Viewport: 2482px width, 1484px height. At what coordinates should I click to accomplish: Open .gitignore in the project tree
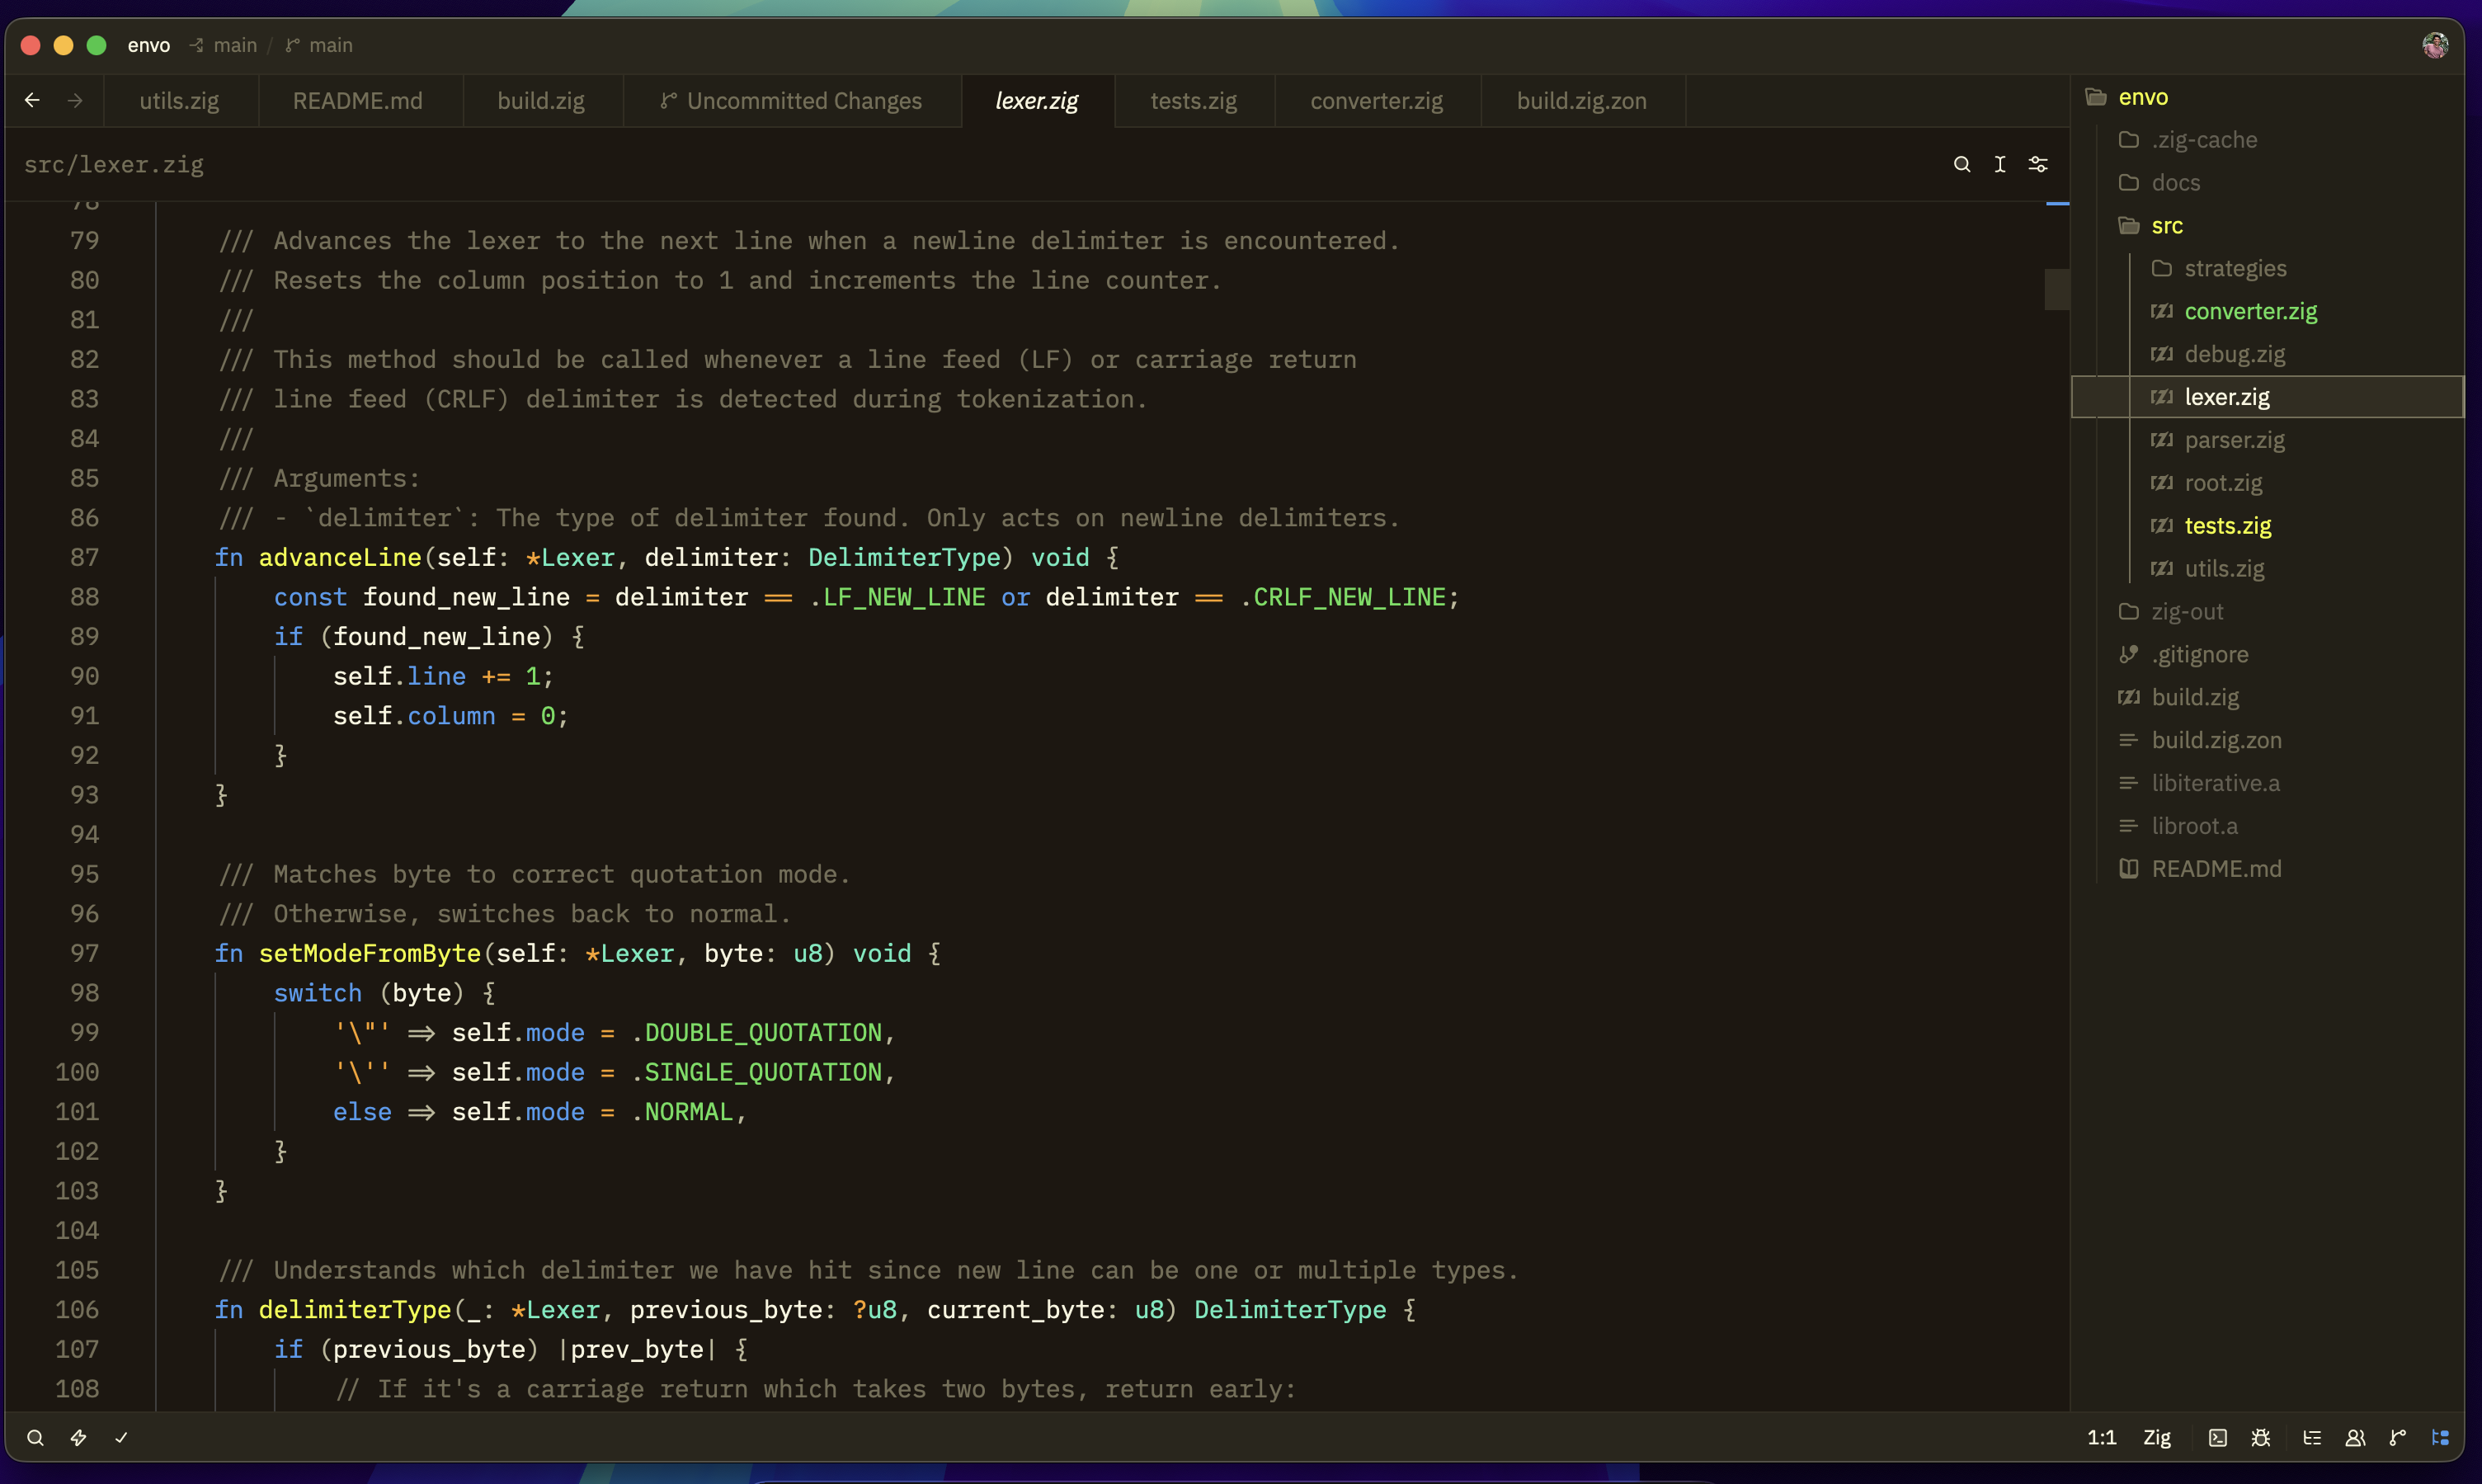(x=2268, y=655)
